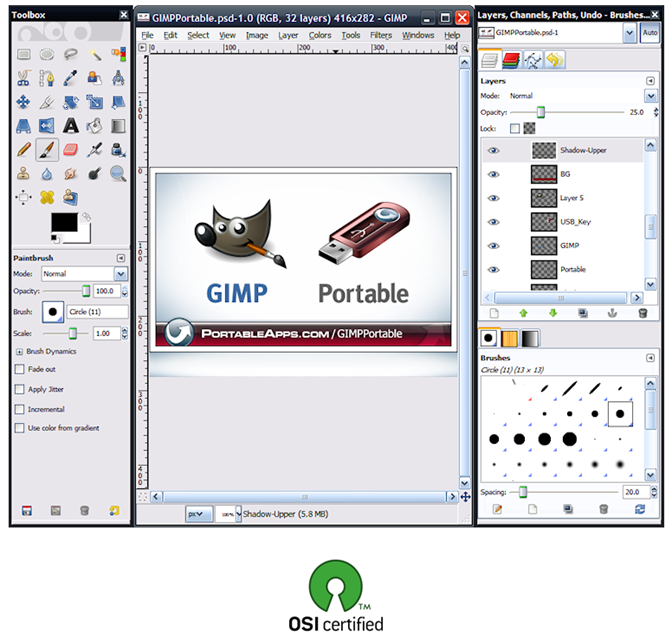Screen dimensions: 672x638
Task: Open the Brushes panel menu arrow
Action: (x=650, y=358)
